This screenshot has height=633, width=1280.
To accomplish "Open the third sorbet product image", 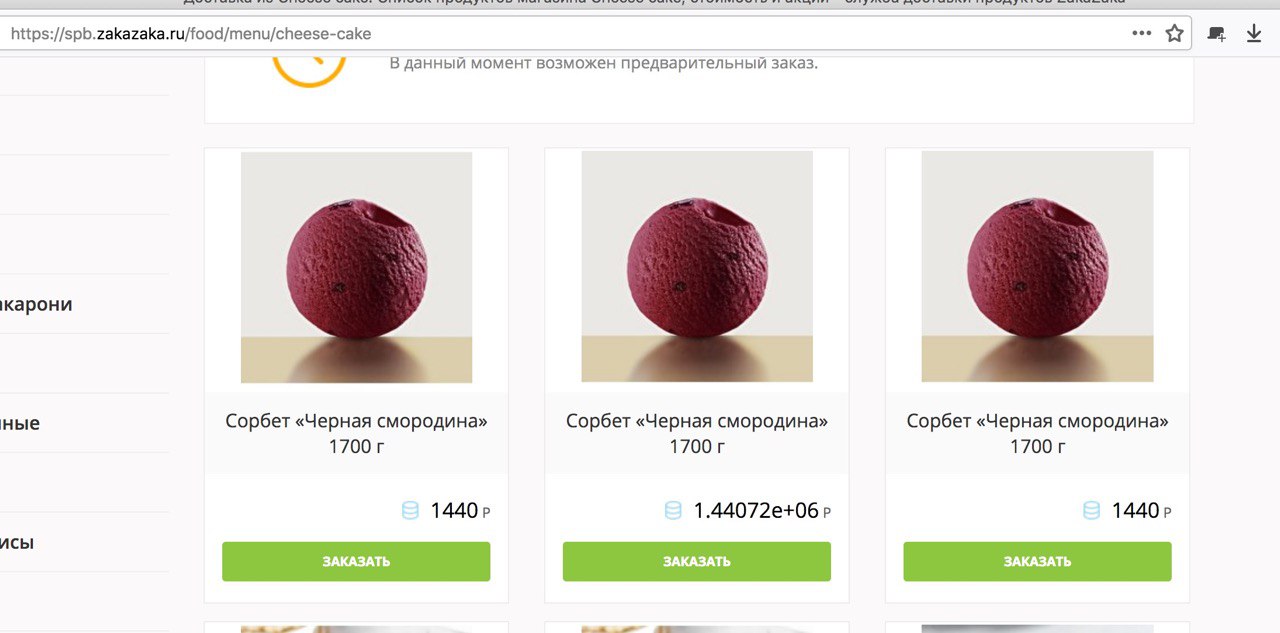I will point(1037,267).
